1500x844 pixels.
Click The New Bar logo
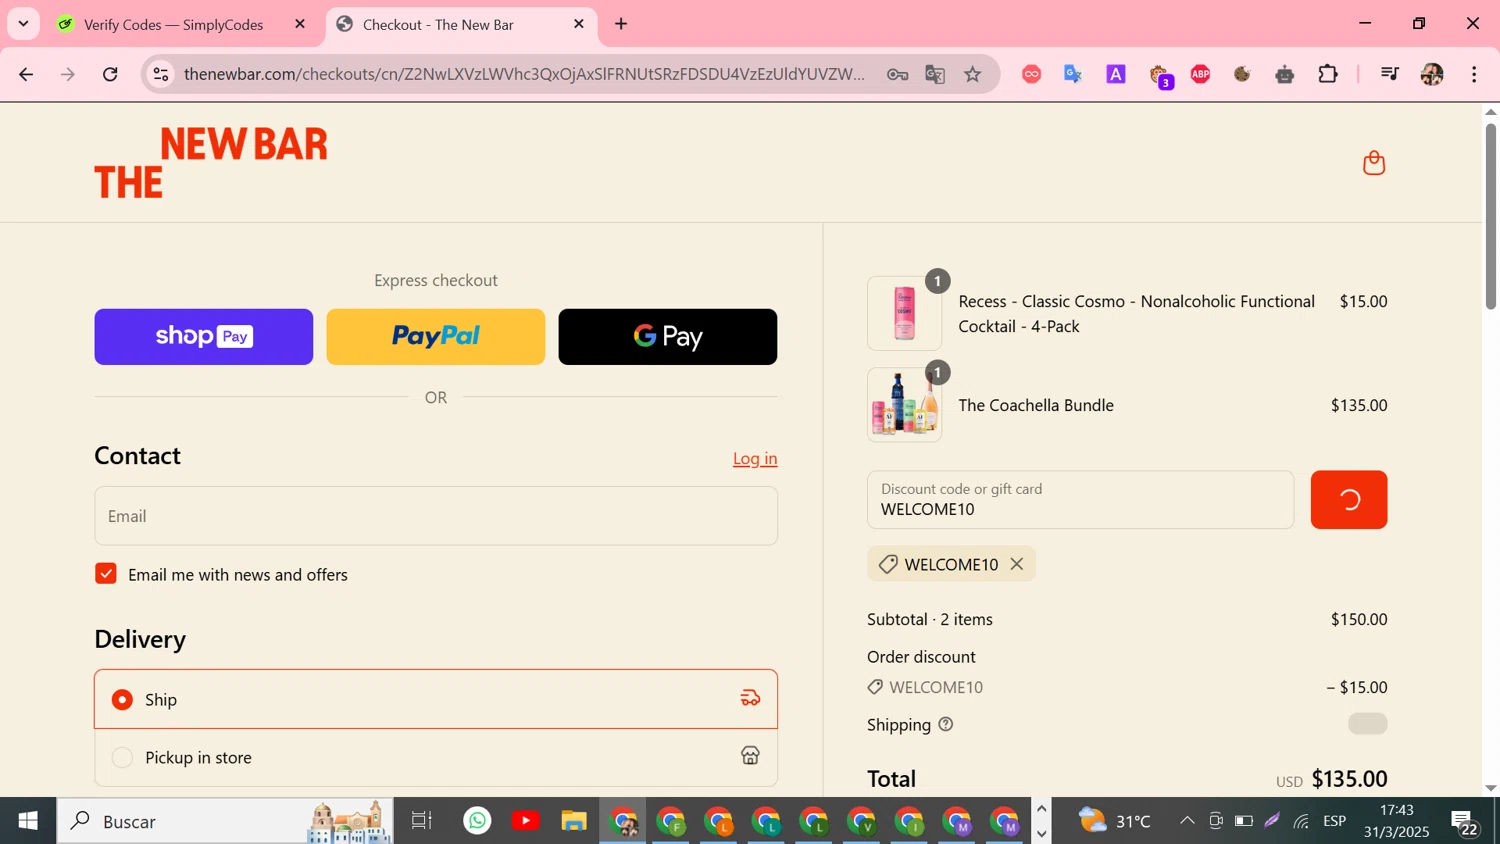click(x=211, y=162)
